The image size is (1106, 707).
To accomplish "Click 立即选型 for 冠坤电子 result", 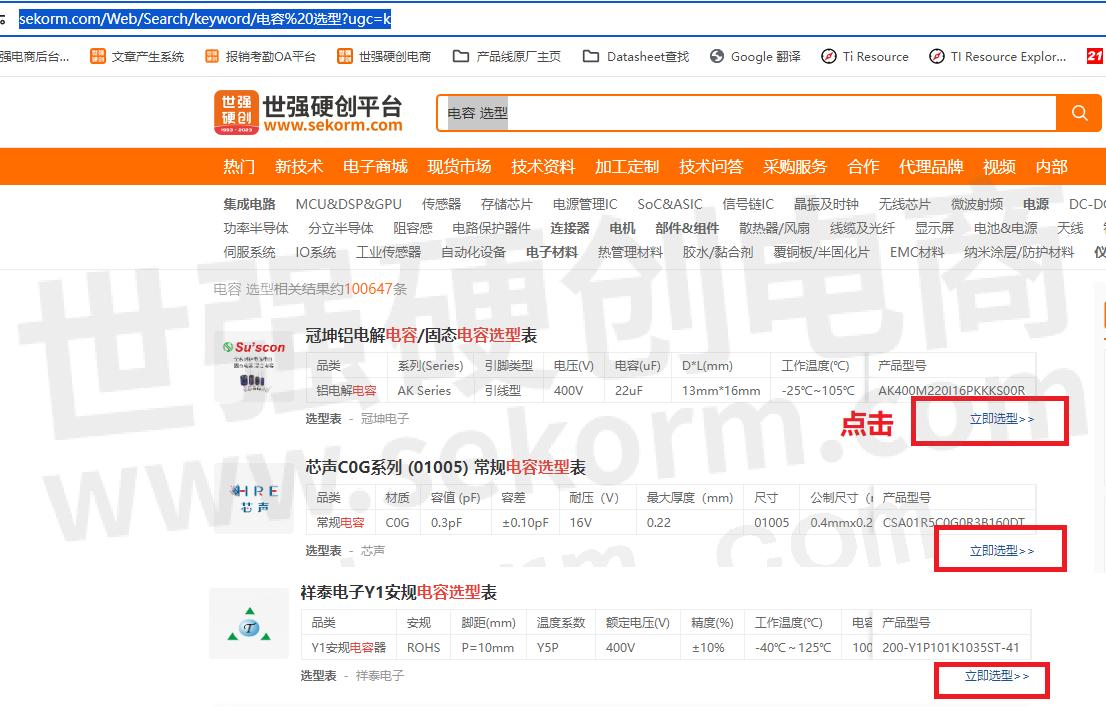I will click(1002, 419).
